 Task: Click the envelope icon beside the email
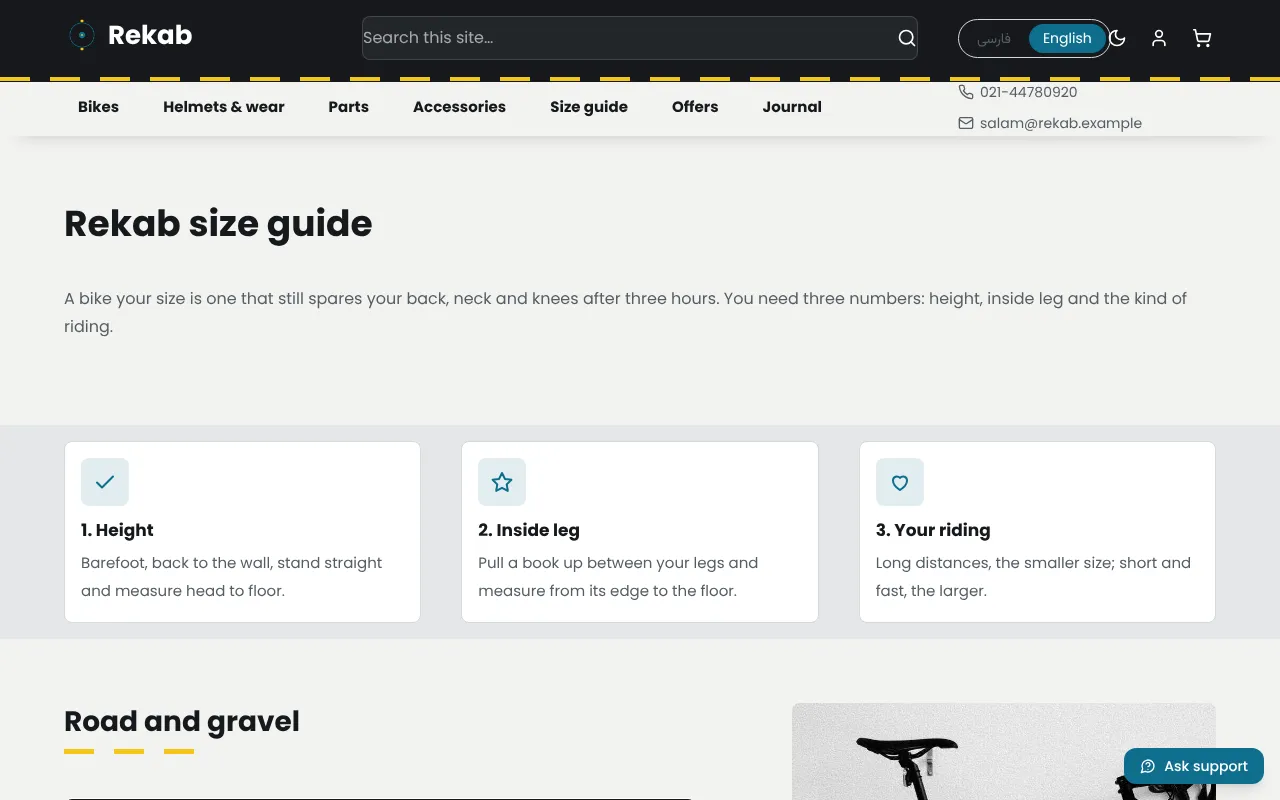coord(966,123)
